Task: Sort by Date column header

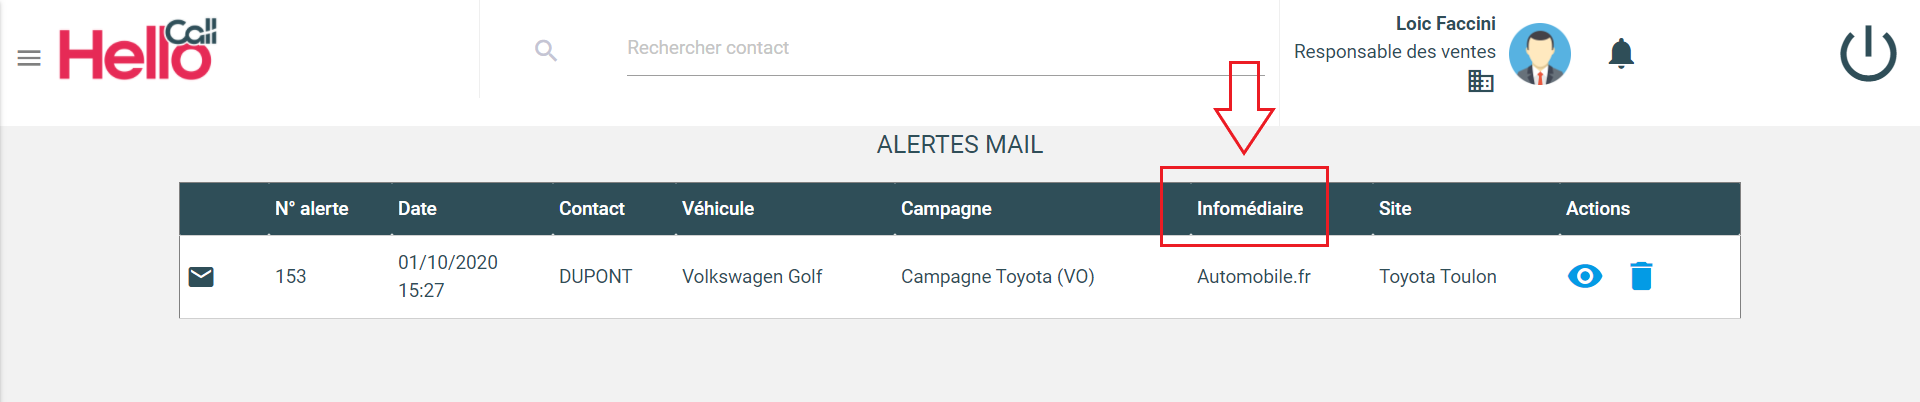Action: pyautogui.click(x=417, y=209)
